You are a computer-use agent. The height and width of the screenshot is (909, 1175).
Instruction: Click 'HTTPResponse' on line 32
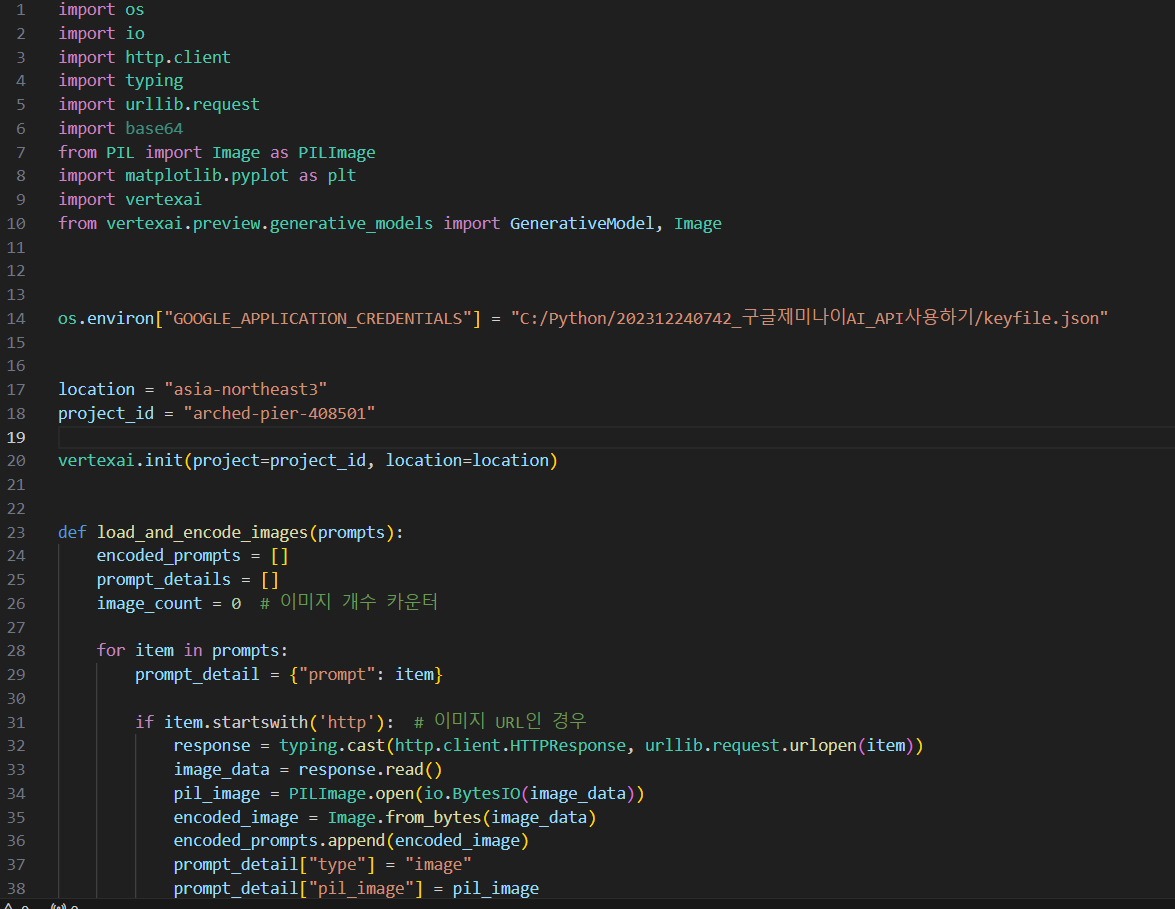point(567,746)
